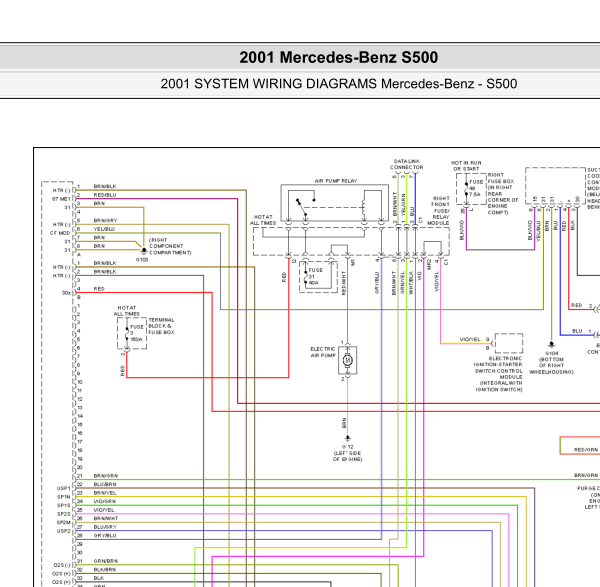Viewport: 600px width, 587px height.
Task: Click the 'CF MOD' pin label
Action: coord(60,233)
